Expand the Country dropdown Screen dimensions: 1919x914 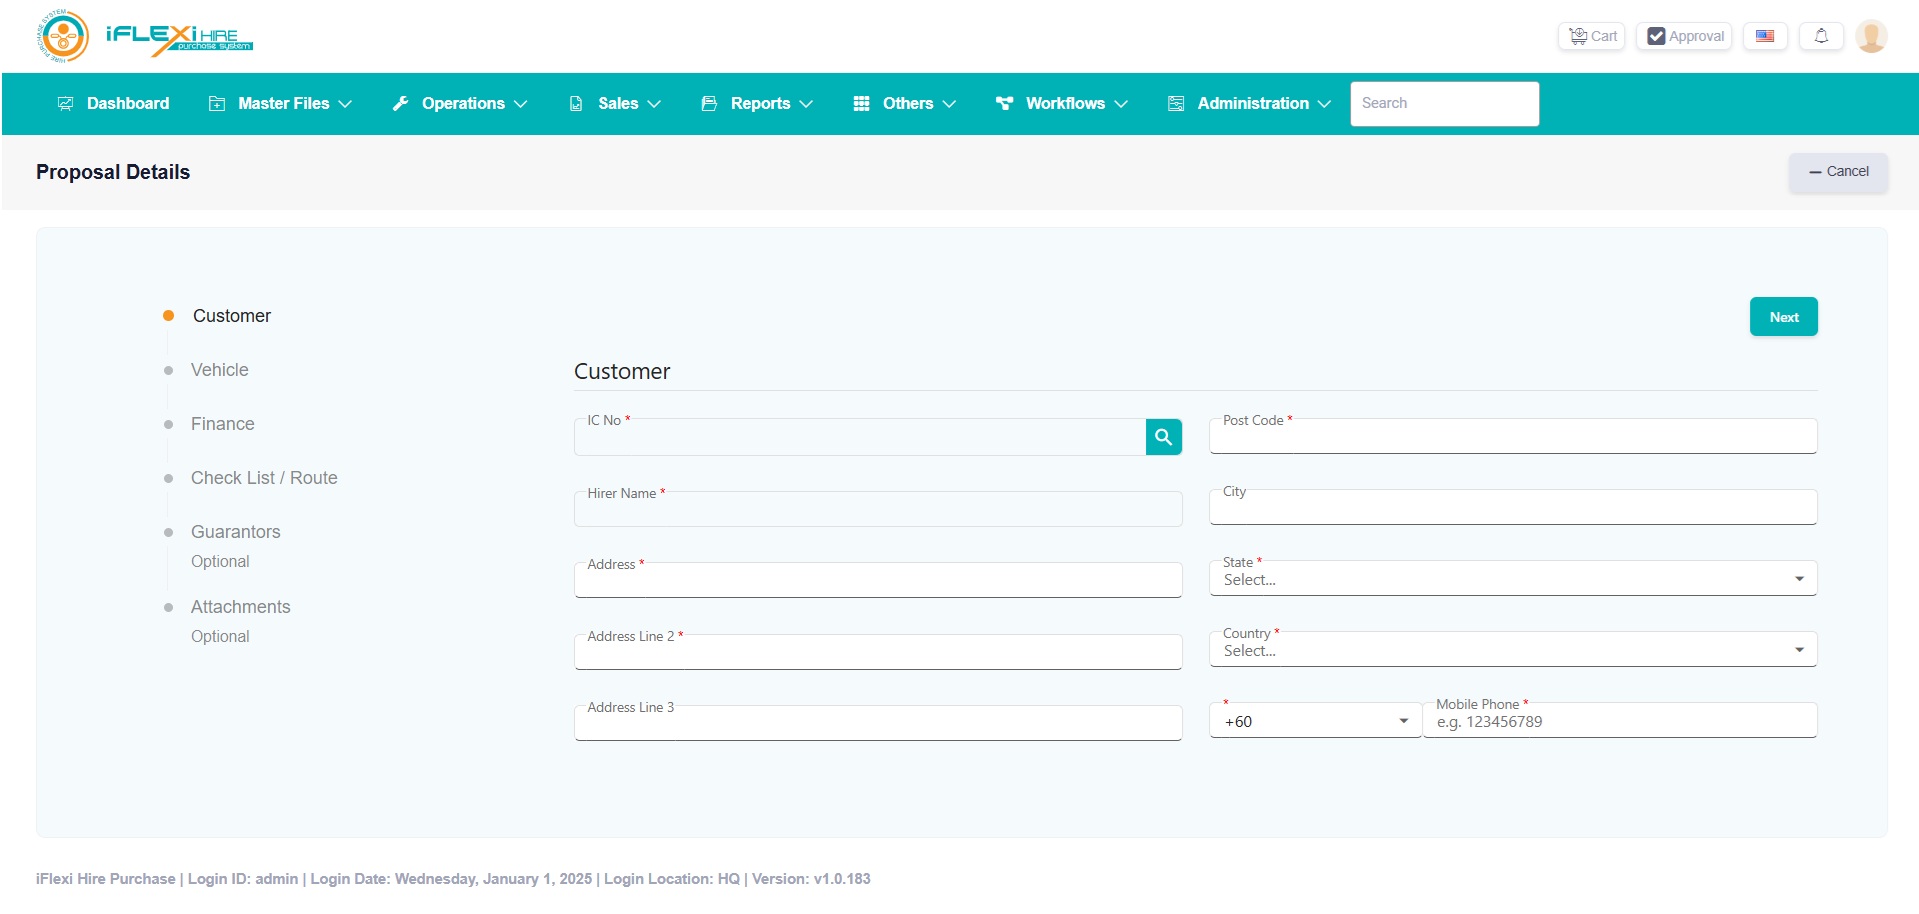1512,650
